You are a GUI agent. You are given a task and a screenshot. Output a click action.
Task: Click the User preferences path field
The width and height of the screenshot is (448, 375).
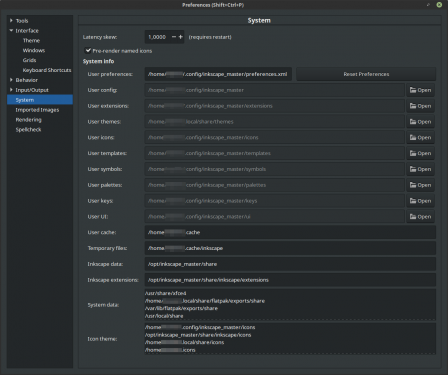(218, 74)
